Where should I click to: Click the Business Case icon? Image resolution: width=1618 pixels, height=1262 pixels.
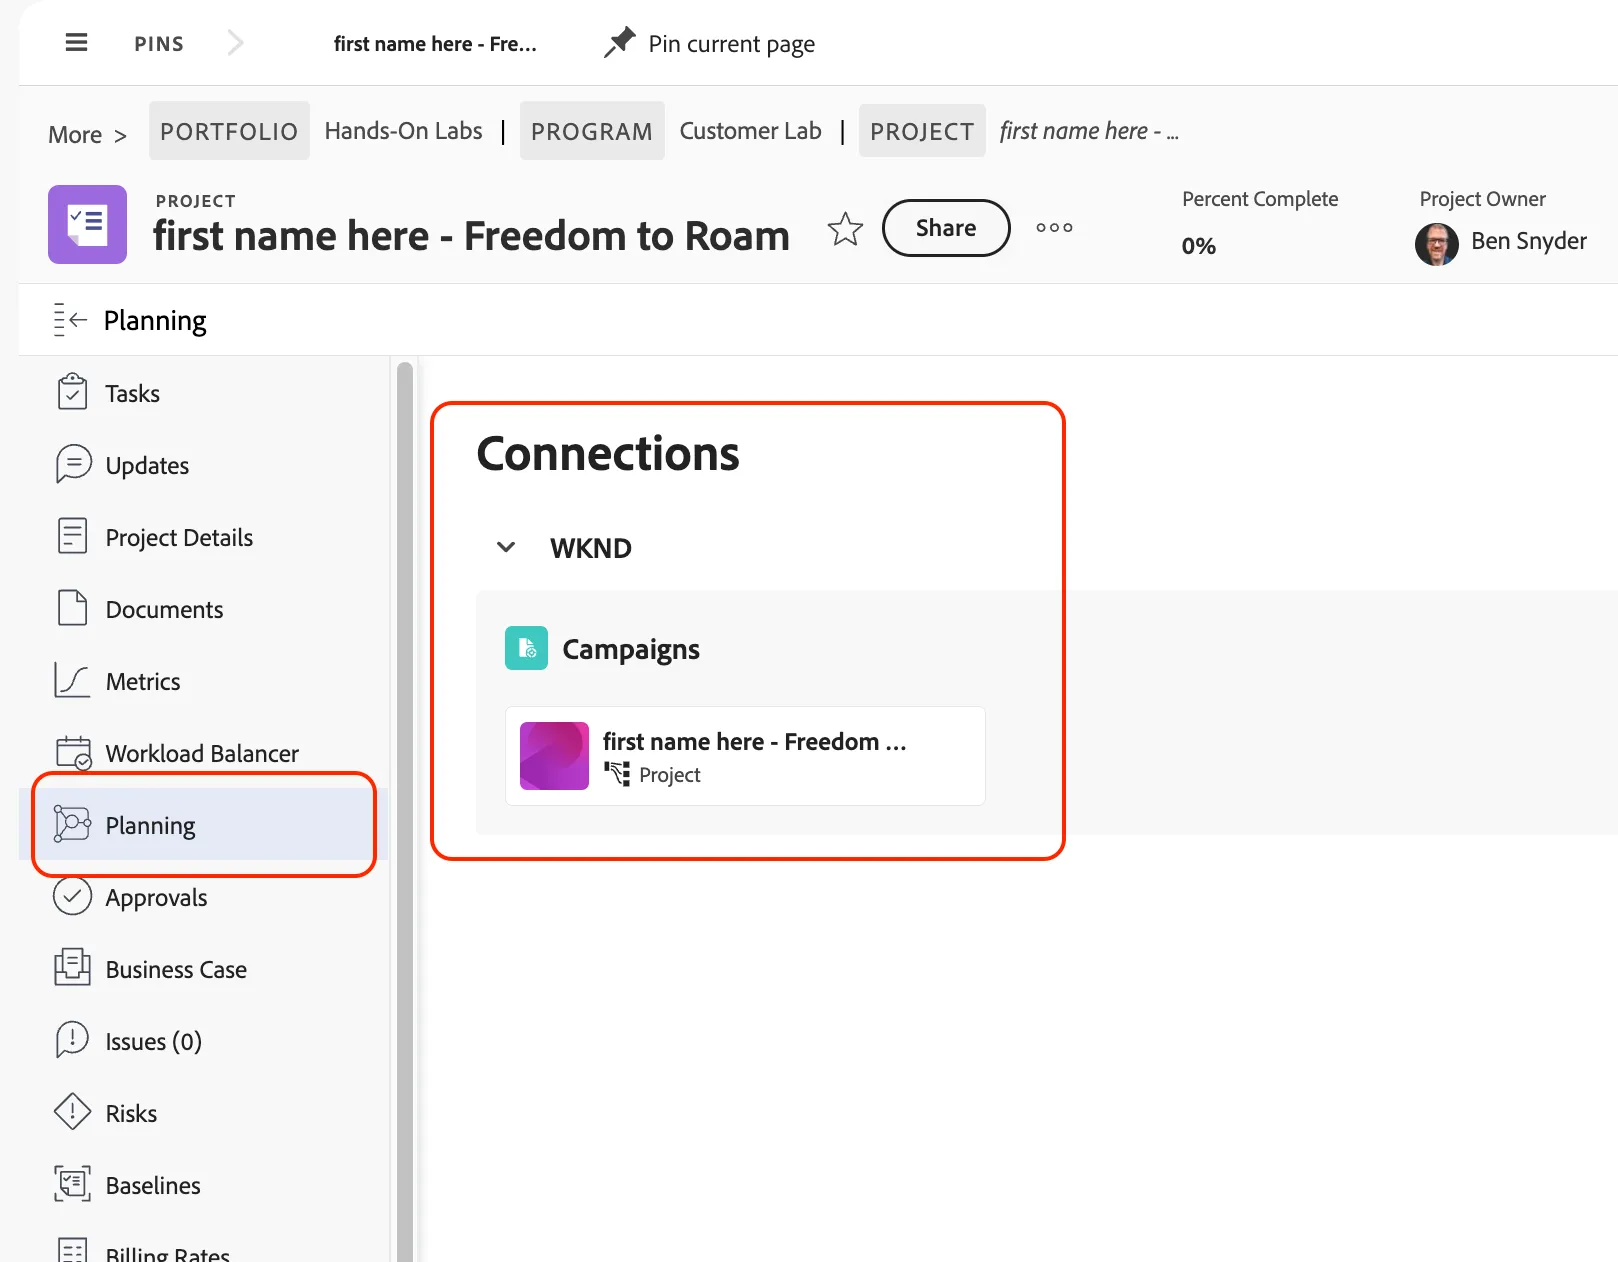point(72,968)
